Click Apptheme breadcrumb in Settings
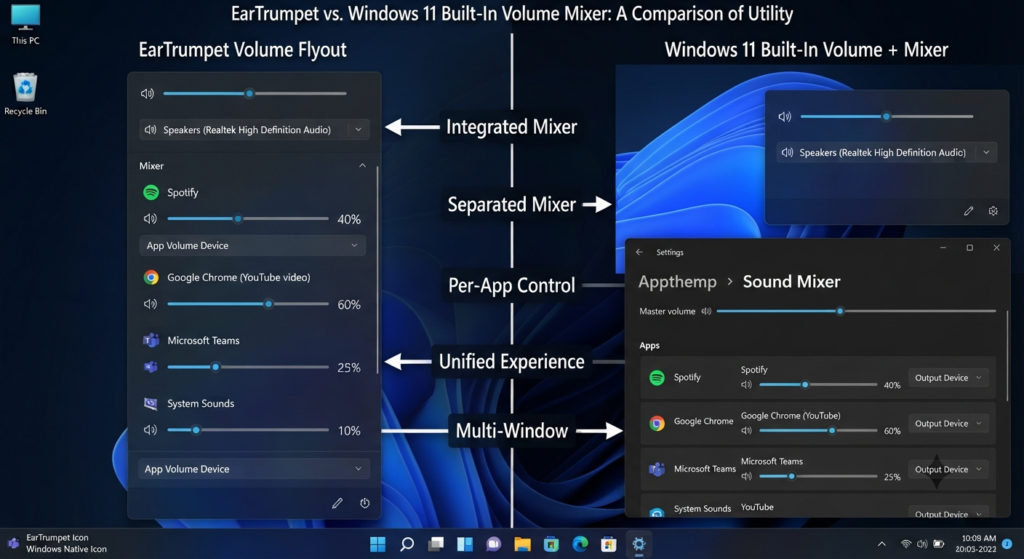The width and height of the screenshot is (1024, 559). click(677, 281)
